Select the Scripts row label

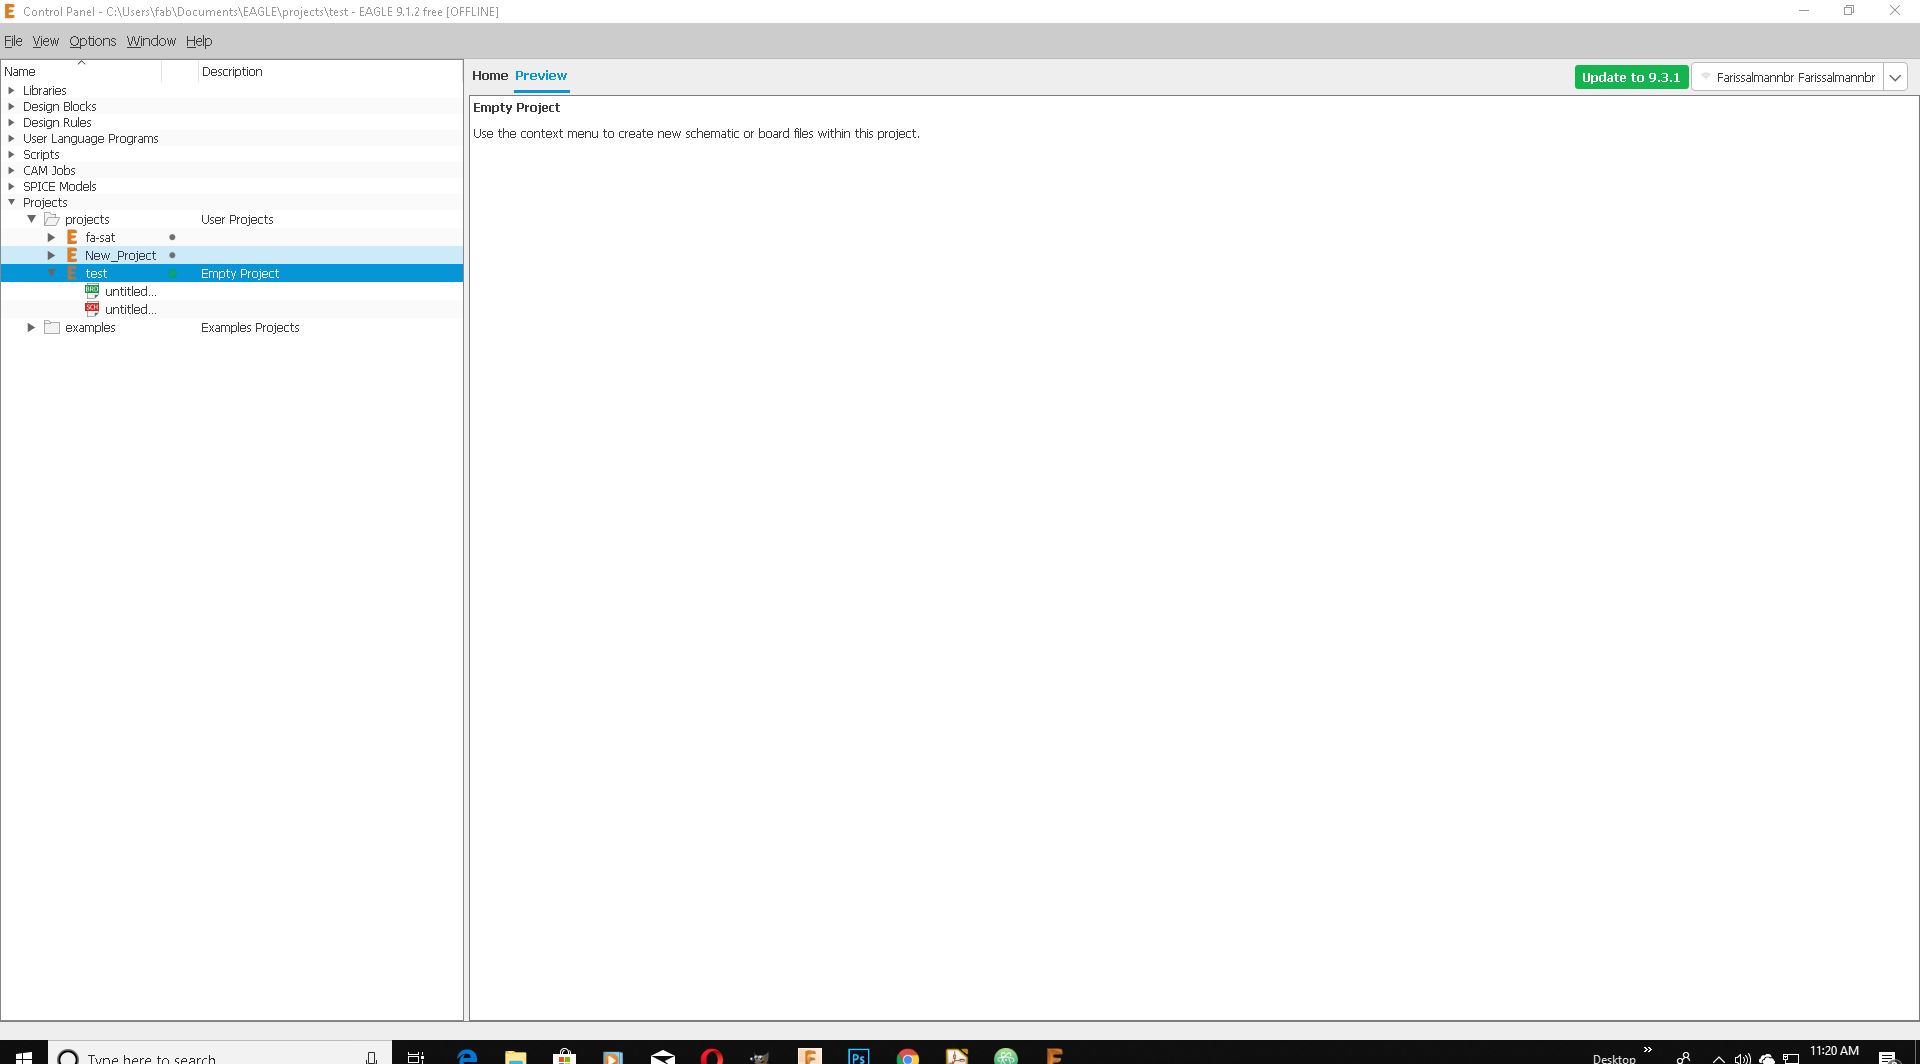[41, 155]
